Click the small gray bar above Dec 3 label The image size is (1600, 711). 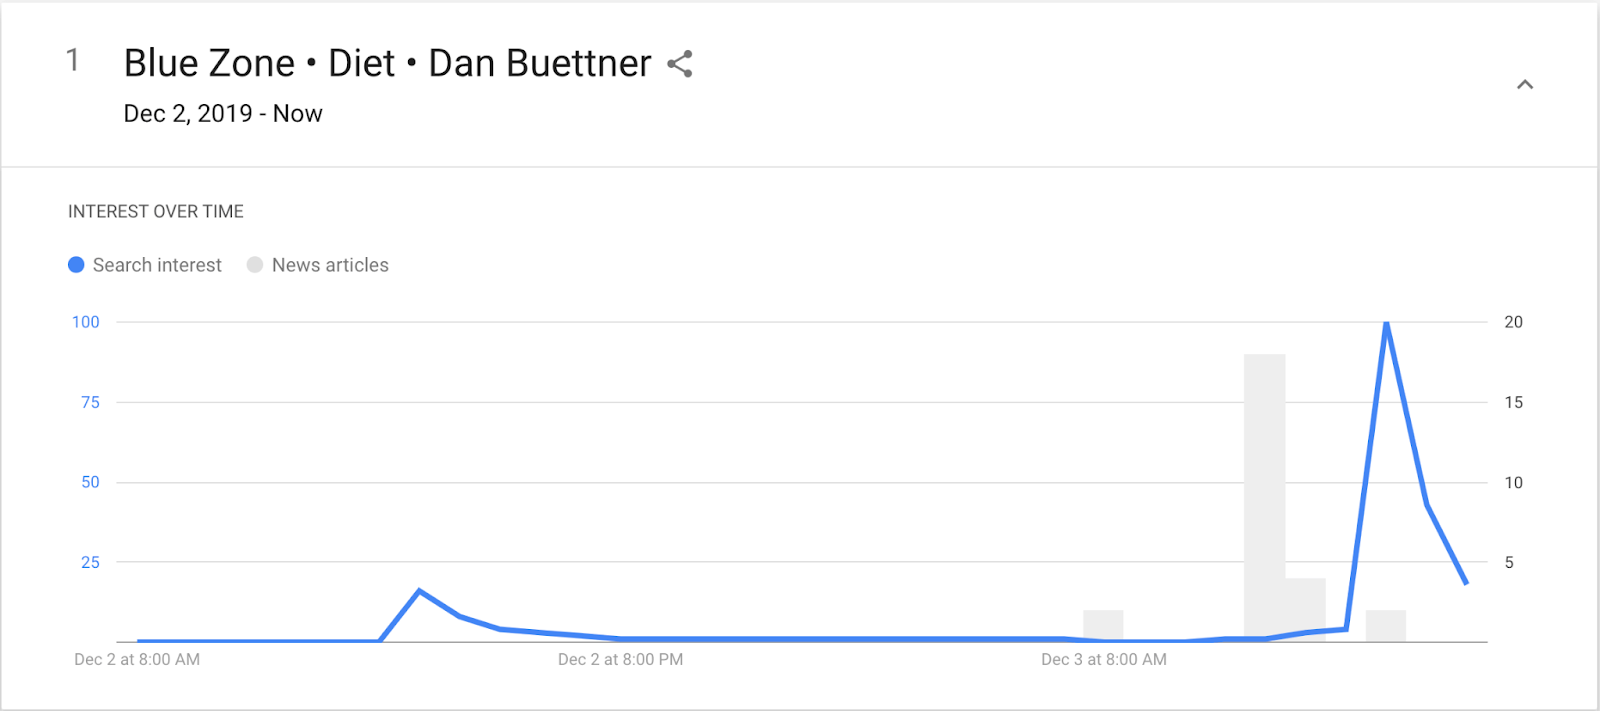point(1103,626)
